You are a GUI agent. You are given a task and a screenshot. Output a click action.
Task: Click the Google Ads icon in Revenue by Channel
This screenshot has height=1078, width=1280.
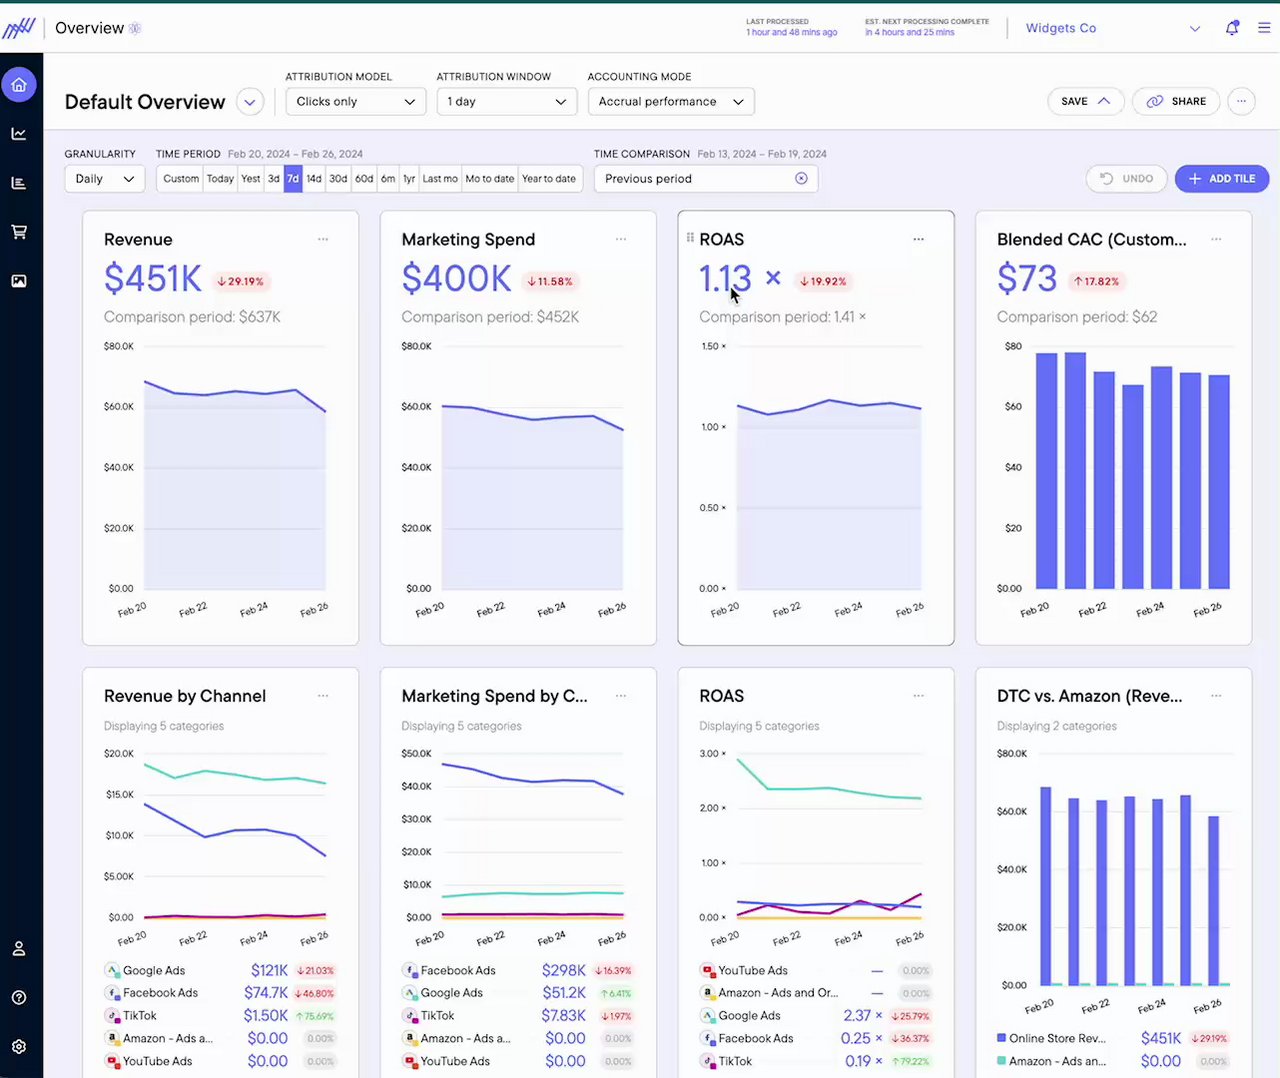click(x=112, y=971)
